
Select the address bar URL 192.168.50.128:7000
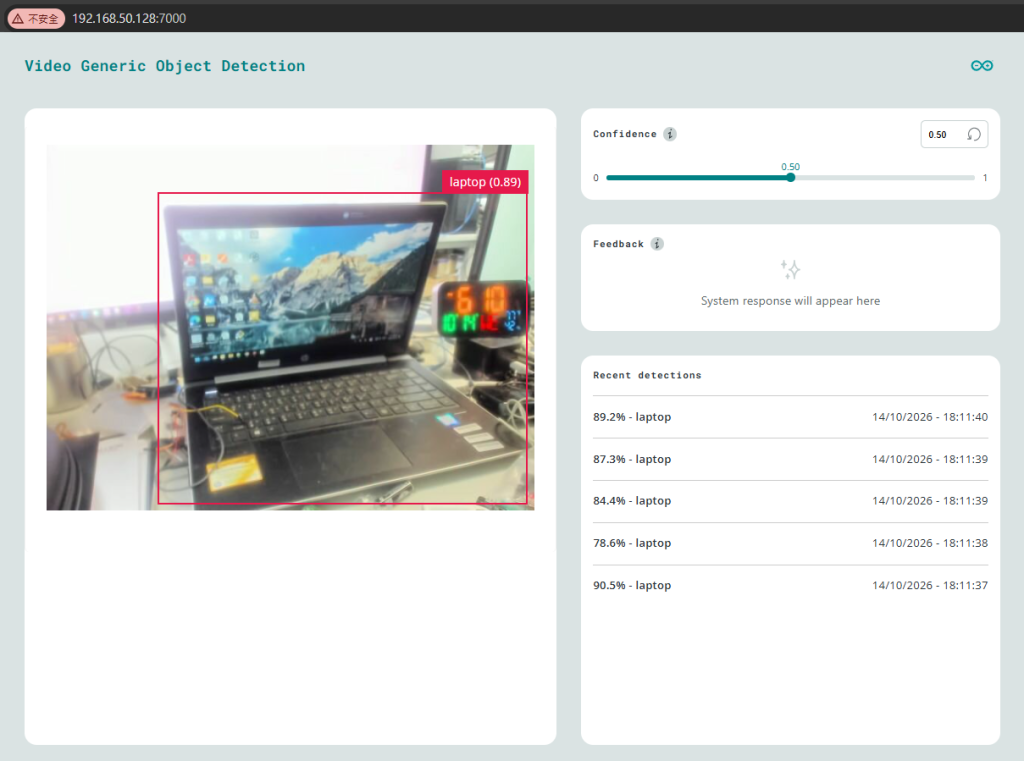(x=129, y=18)
